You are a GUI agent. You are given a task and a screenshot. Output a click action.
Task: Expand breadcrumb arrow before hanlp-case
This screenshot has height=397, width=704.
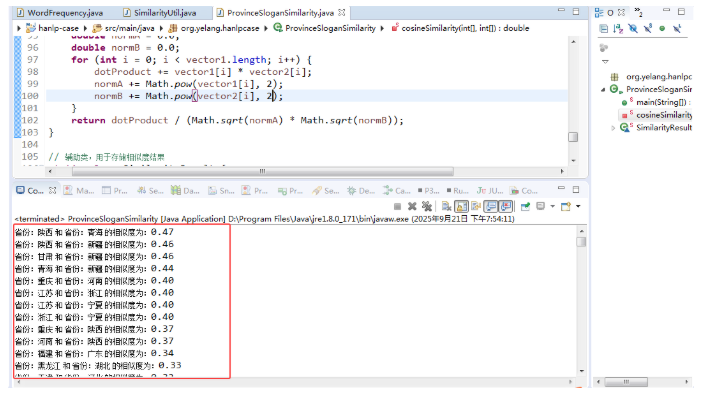tap(19, 28)
